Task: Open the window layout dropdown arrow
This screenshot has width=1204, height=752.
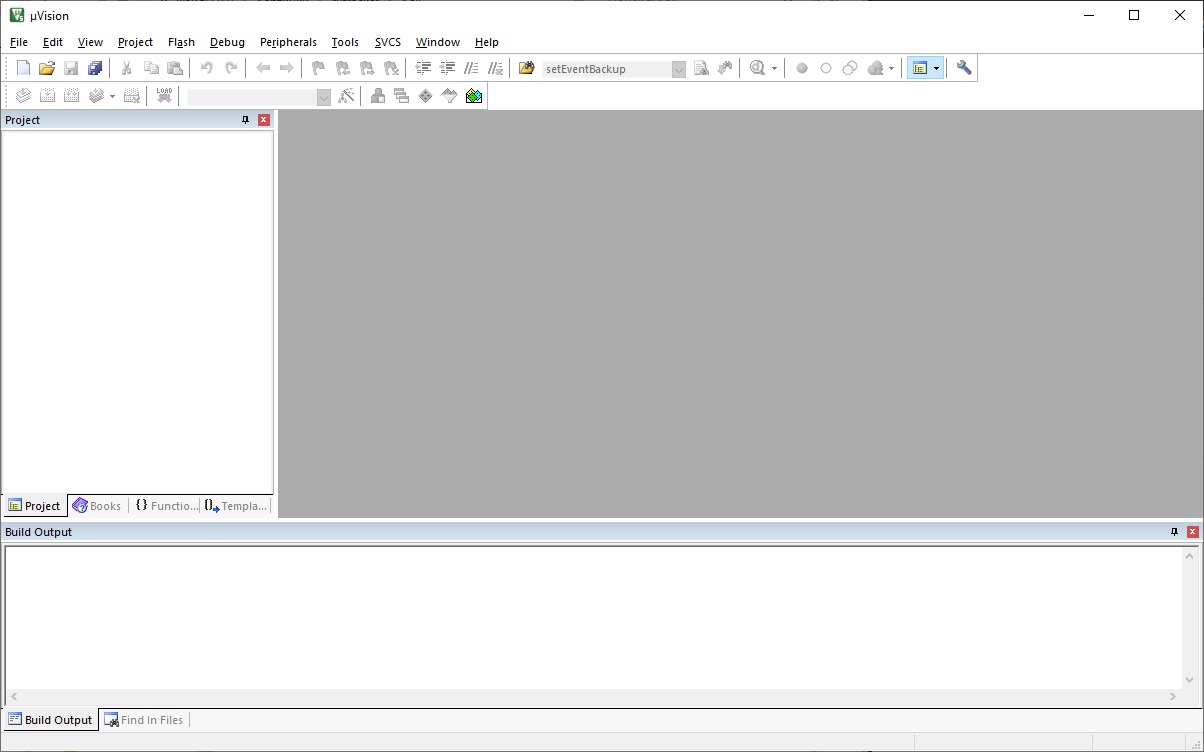Action: (x=937, y=69)
